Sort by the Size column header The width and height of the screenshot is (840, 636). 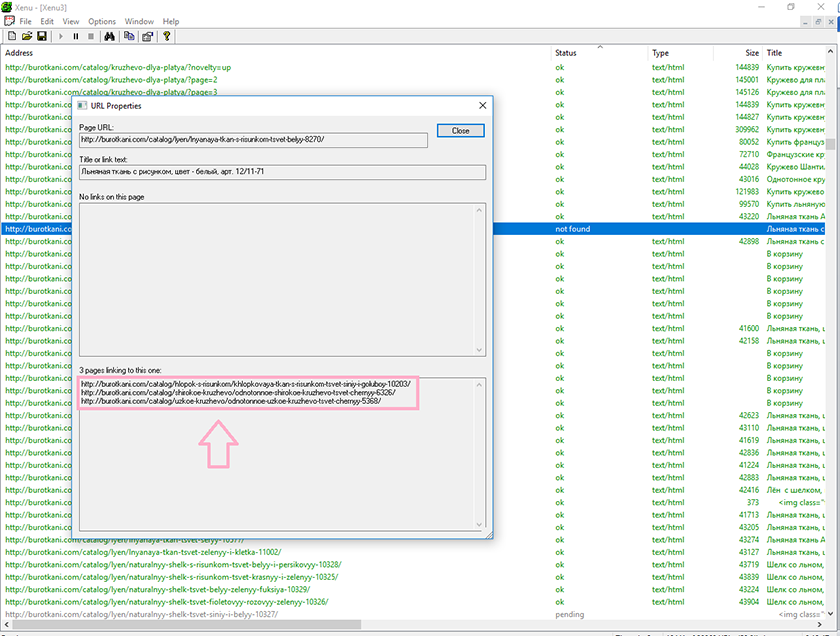click(738, 53)
